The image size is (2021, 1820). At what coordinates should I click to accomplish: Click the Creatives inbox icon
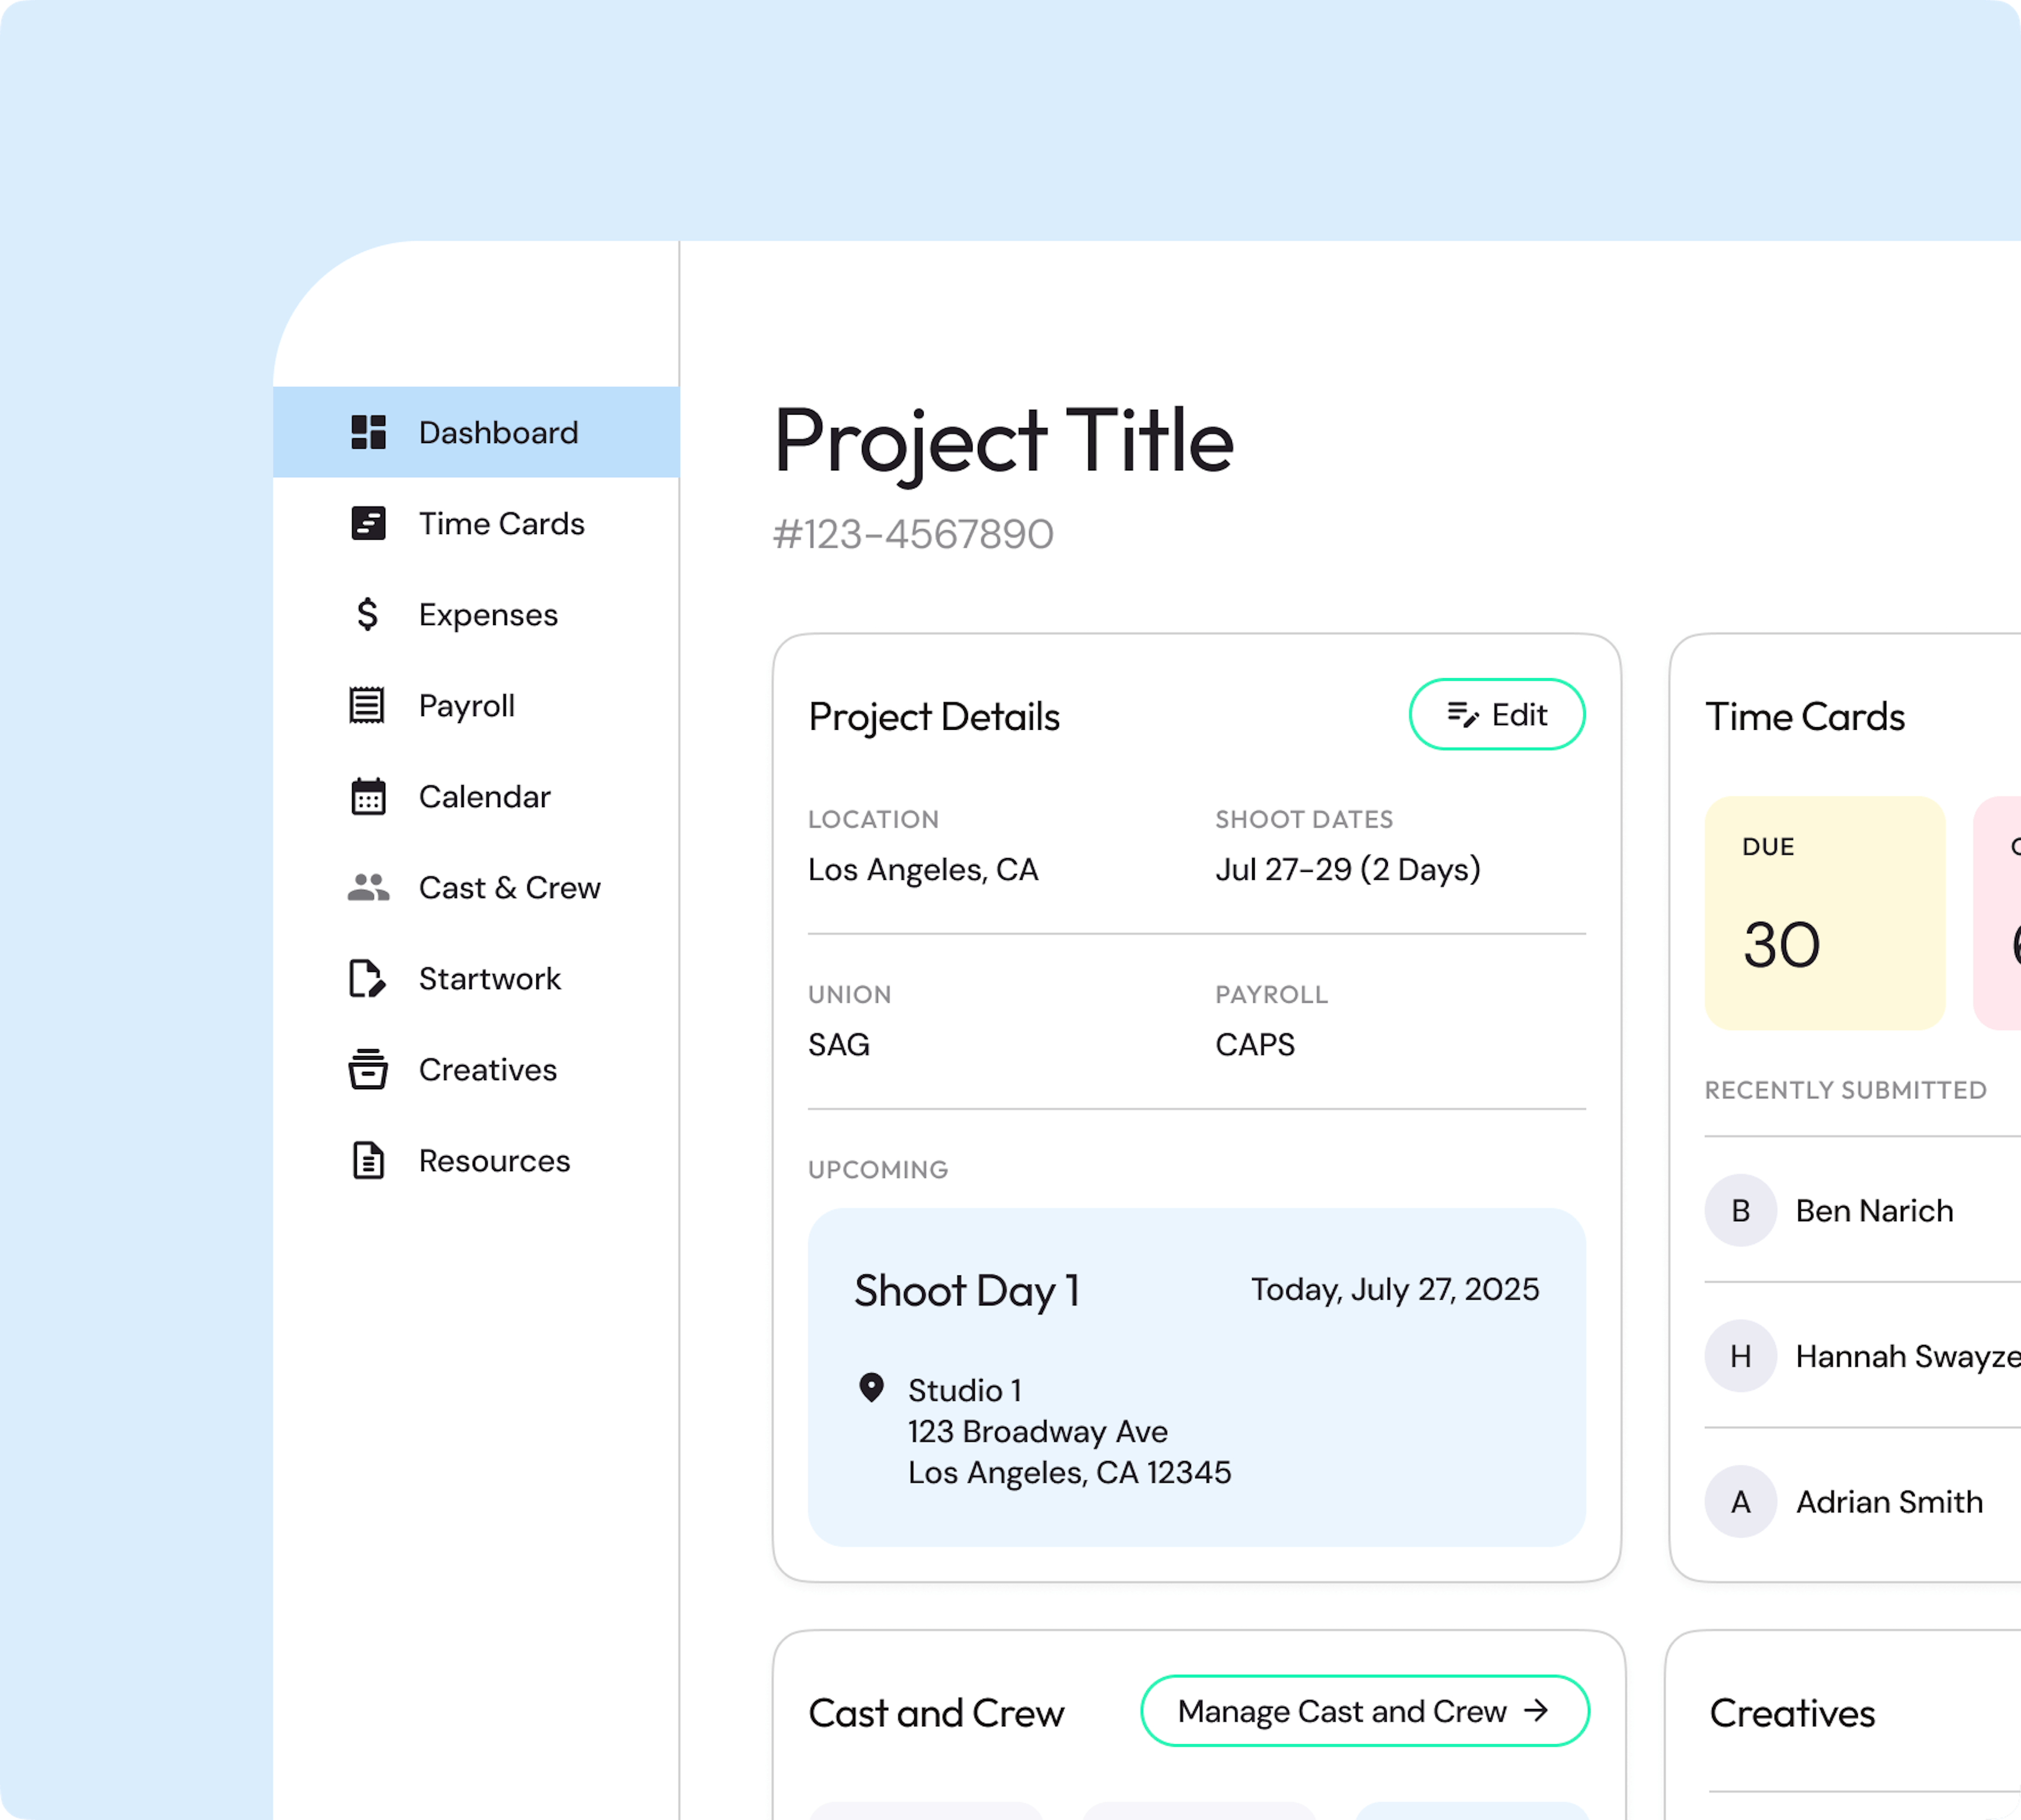368,1069
